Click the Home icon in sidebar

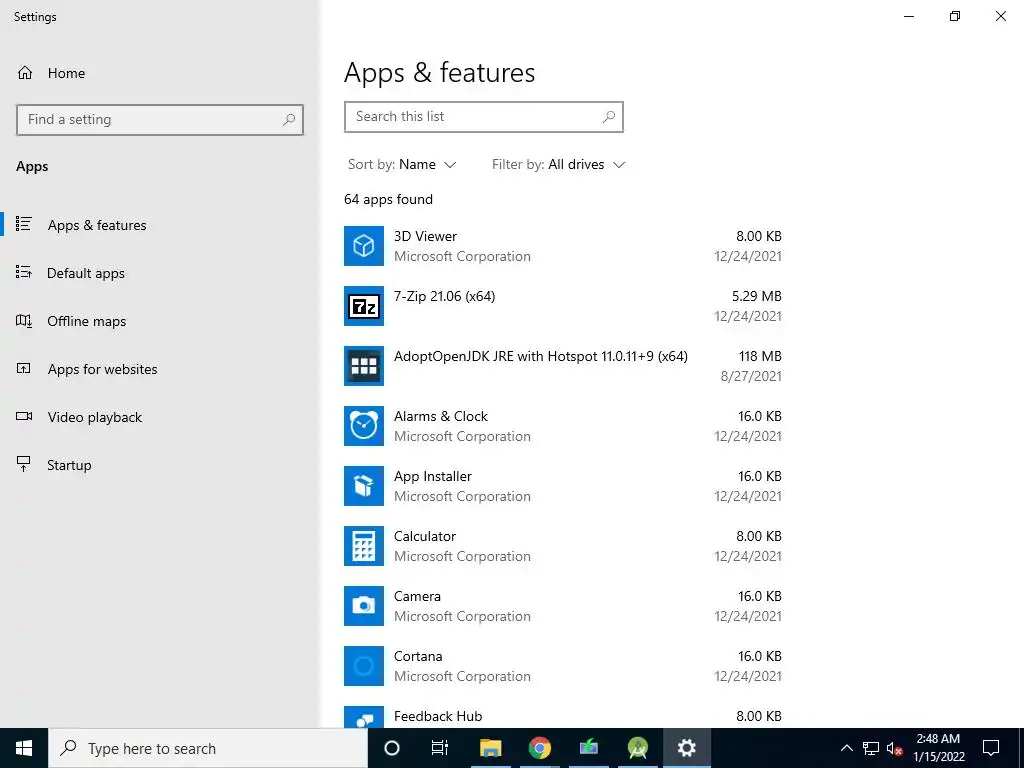25,73
